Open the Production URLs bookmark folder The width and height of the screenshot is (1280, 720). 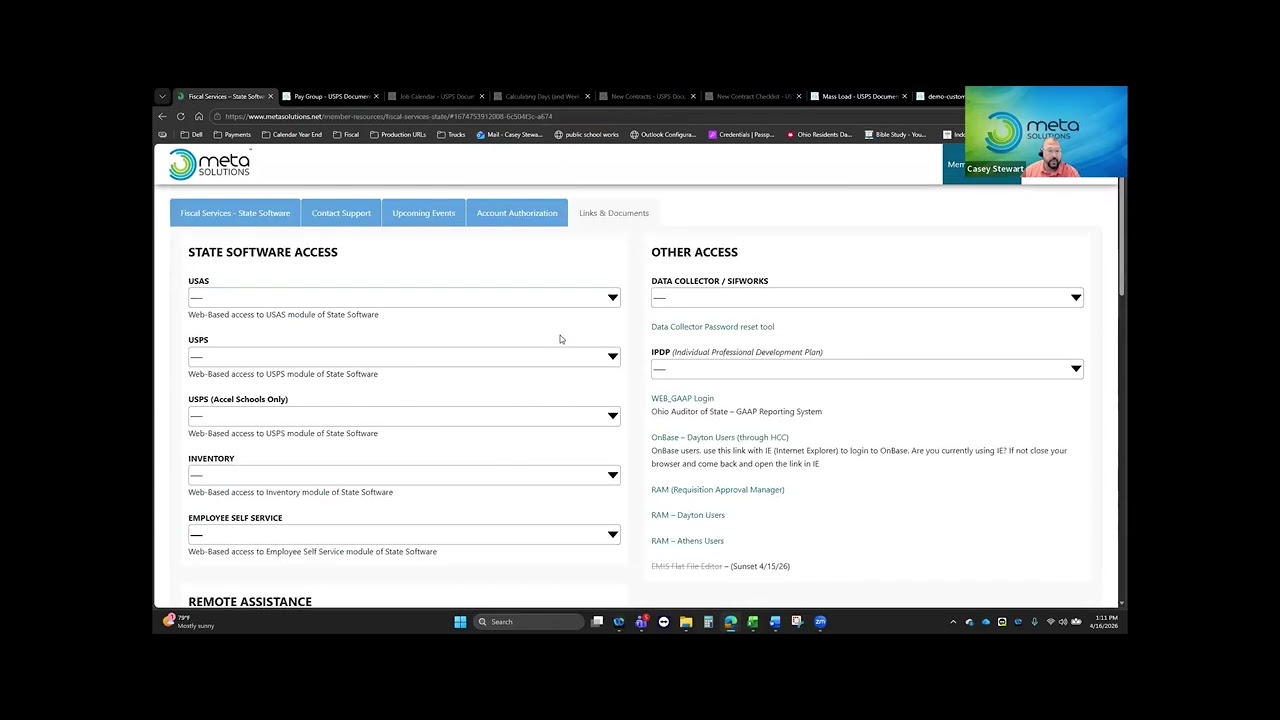[x=398, y=134]
